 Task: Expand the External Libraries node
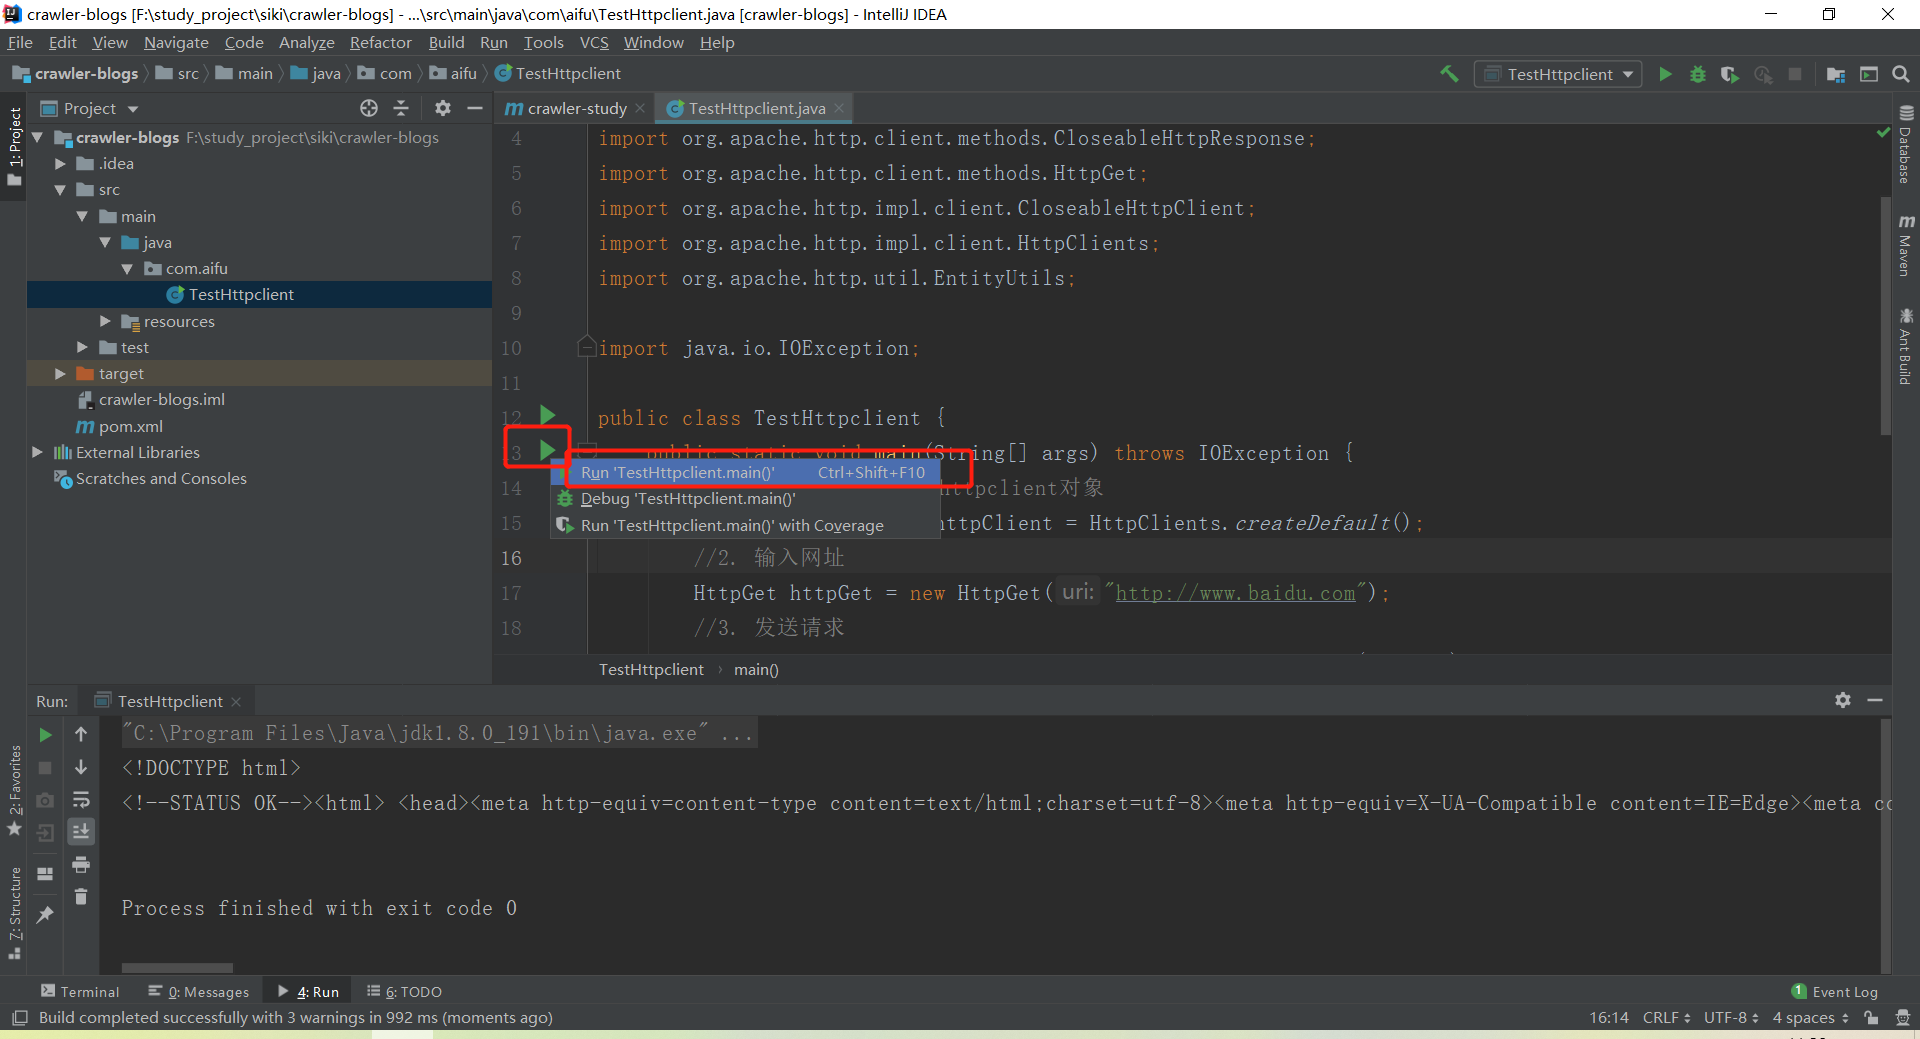coord(38,452)
